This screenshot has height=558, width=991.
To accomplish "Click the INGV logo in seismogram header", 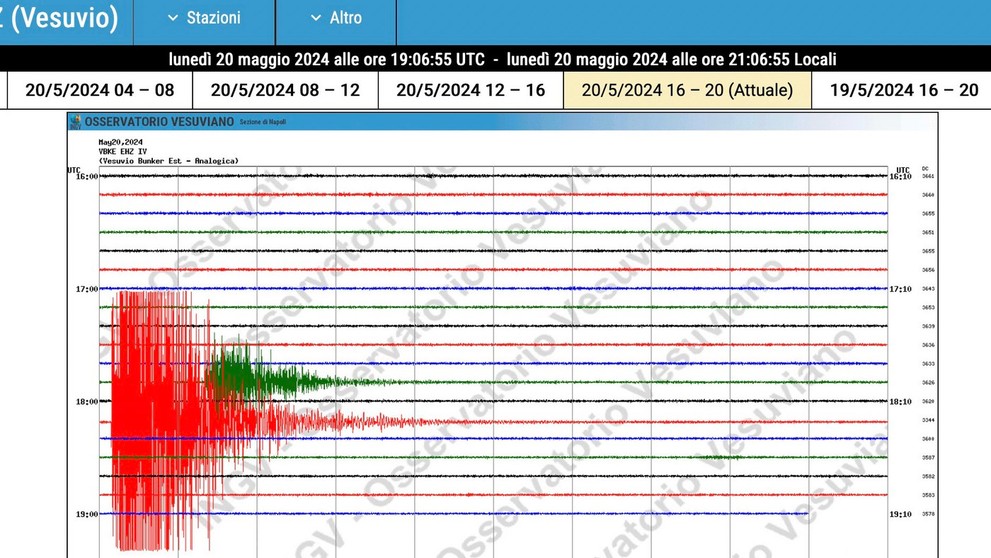I will pyautogui.click(x=76, y=122).
